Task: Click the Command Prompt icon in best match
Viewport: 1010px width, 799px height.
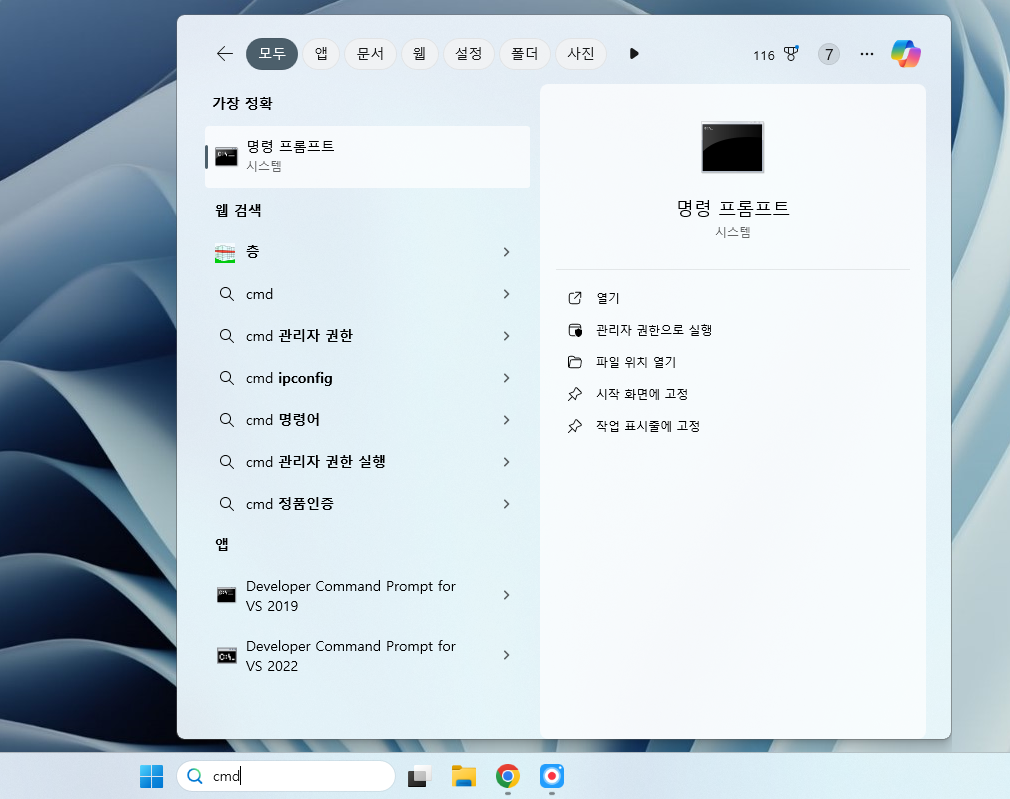Action: [226, 157]
